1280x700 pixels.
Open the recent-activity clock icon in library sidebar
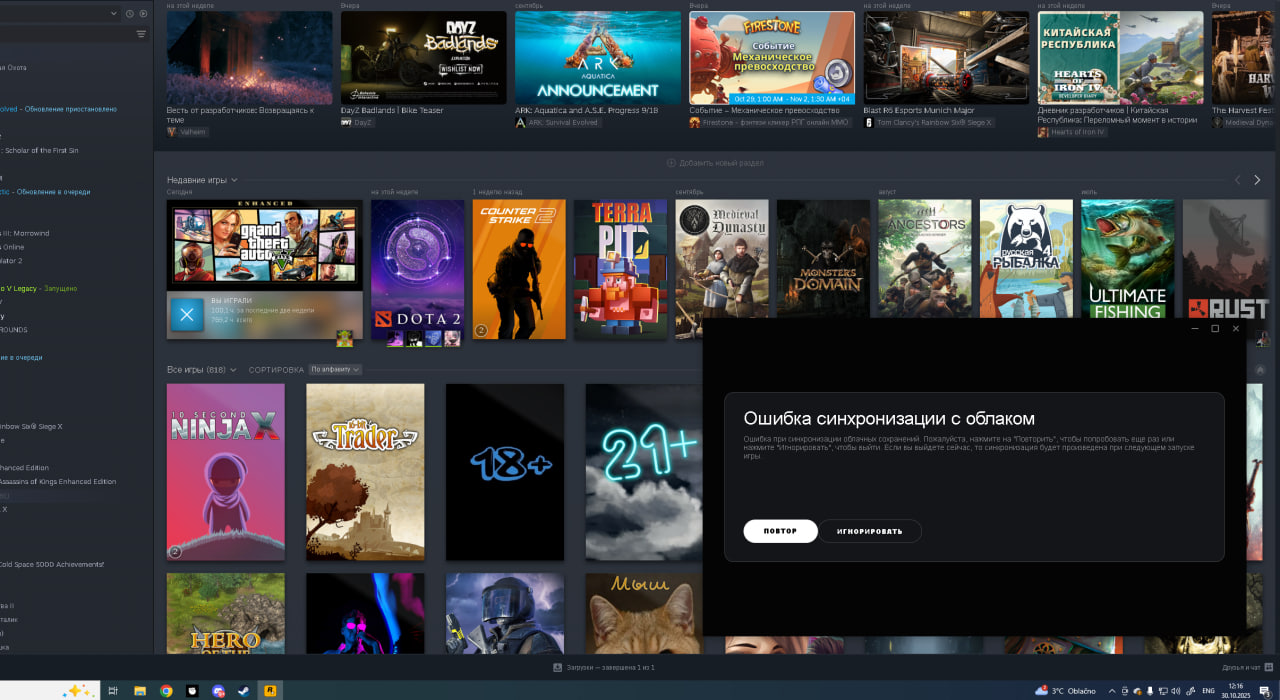click(130, 14)
